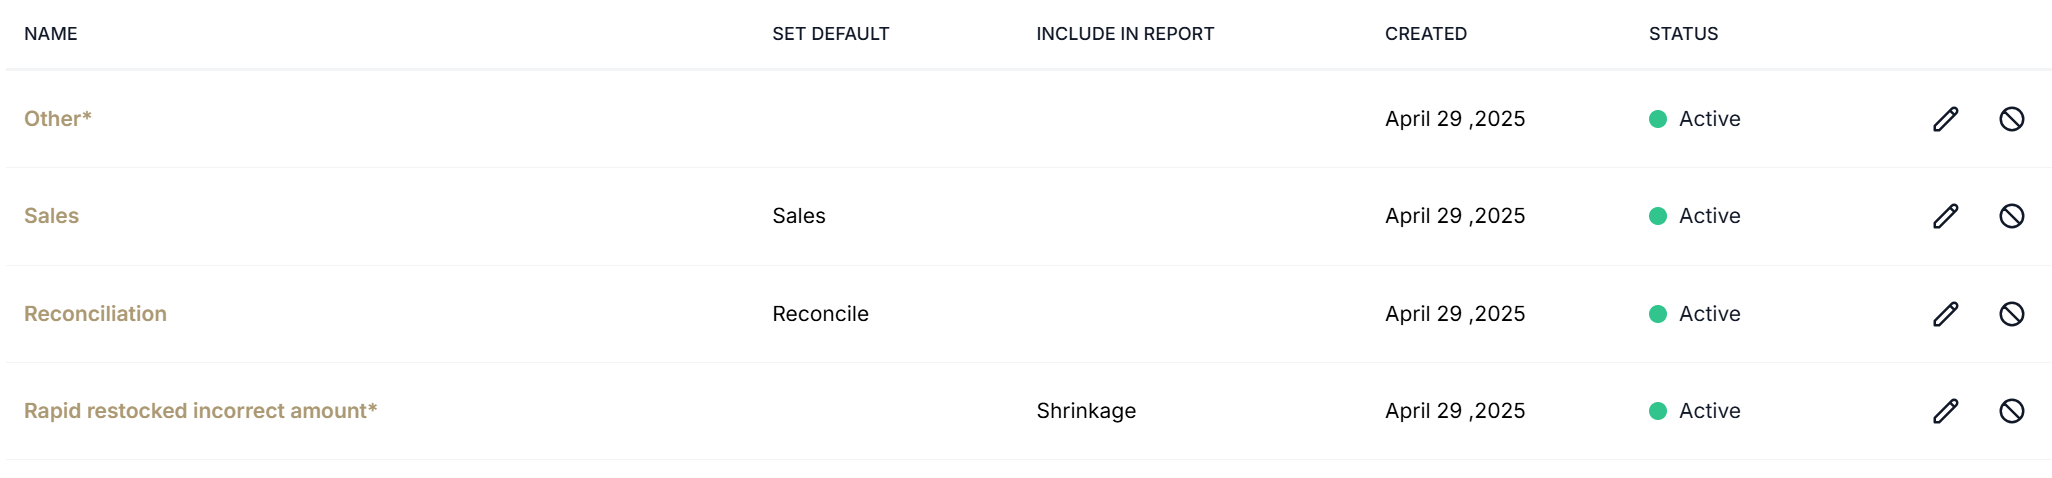Click the STATUS column header
Screen dimensions: 2052x478
point(1683,34)
